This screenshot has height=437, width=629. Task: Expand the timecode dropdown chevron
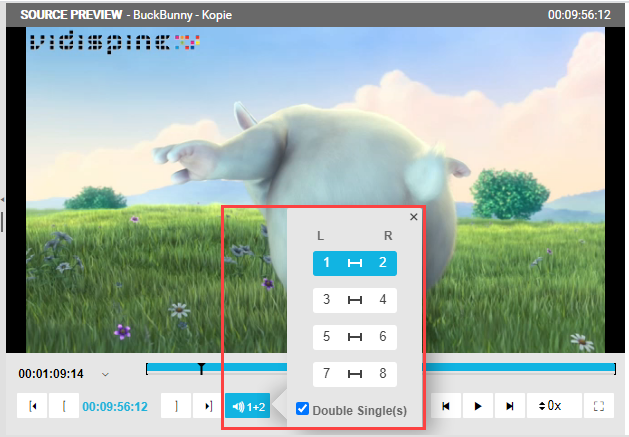(x=105, y=374)
